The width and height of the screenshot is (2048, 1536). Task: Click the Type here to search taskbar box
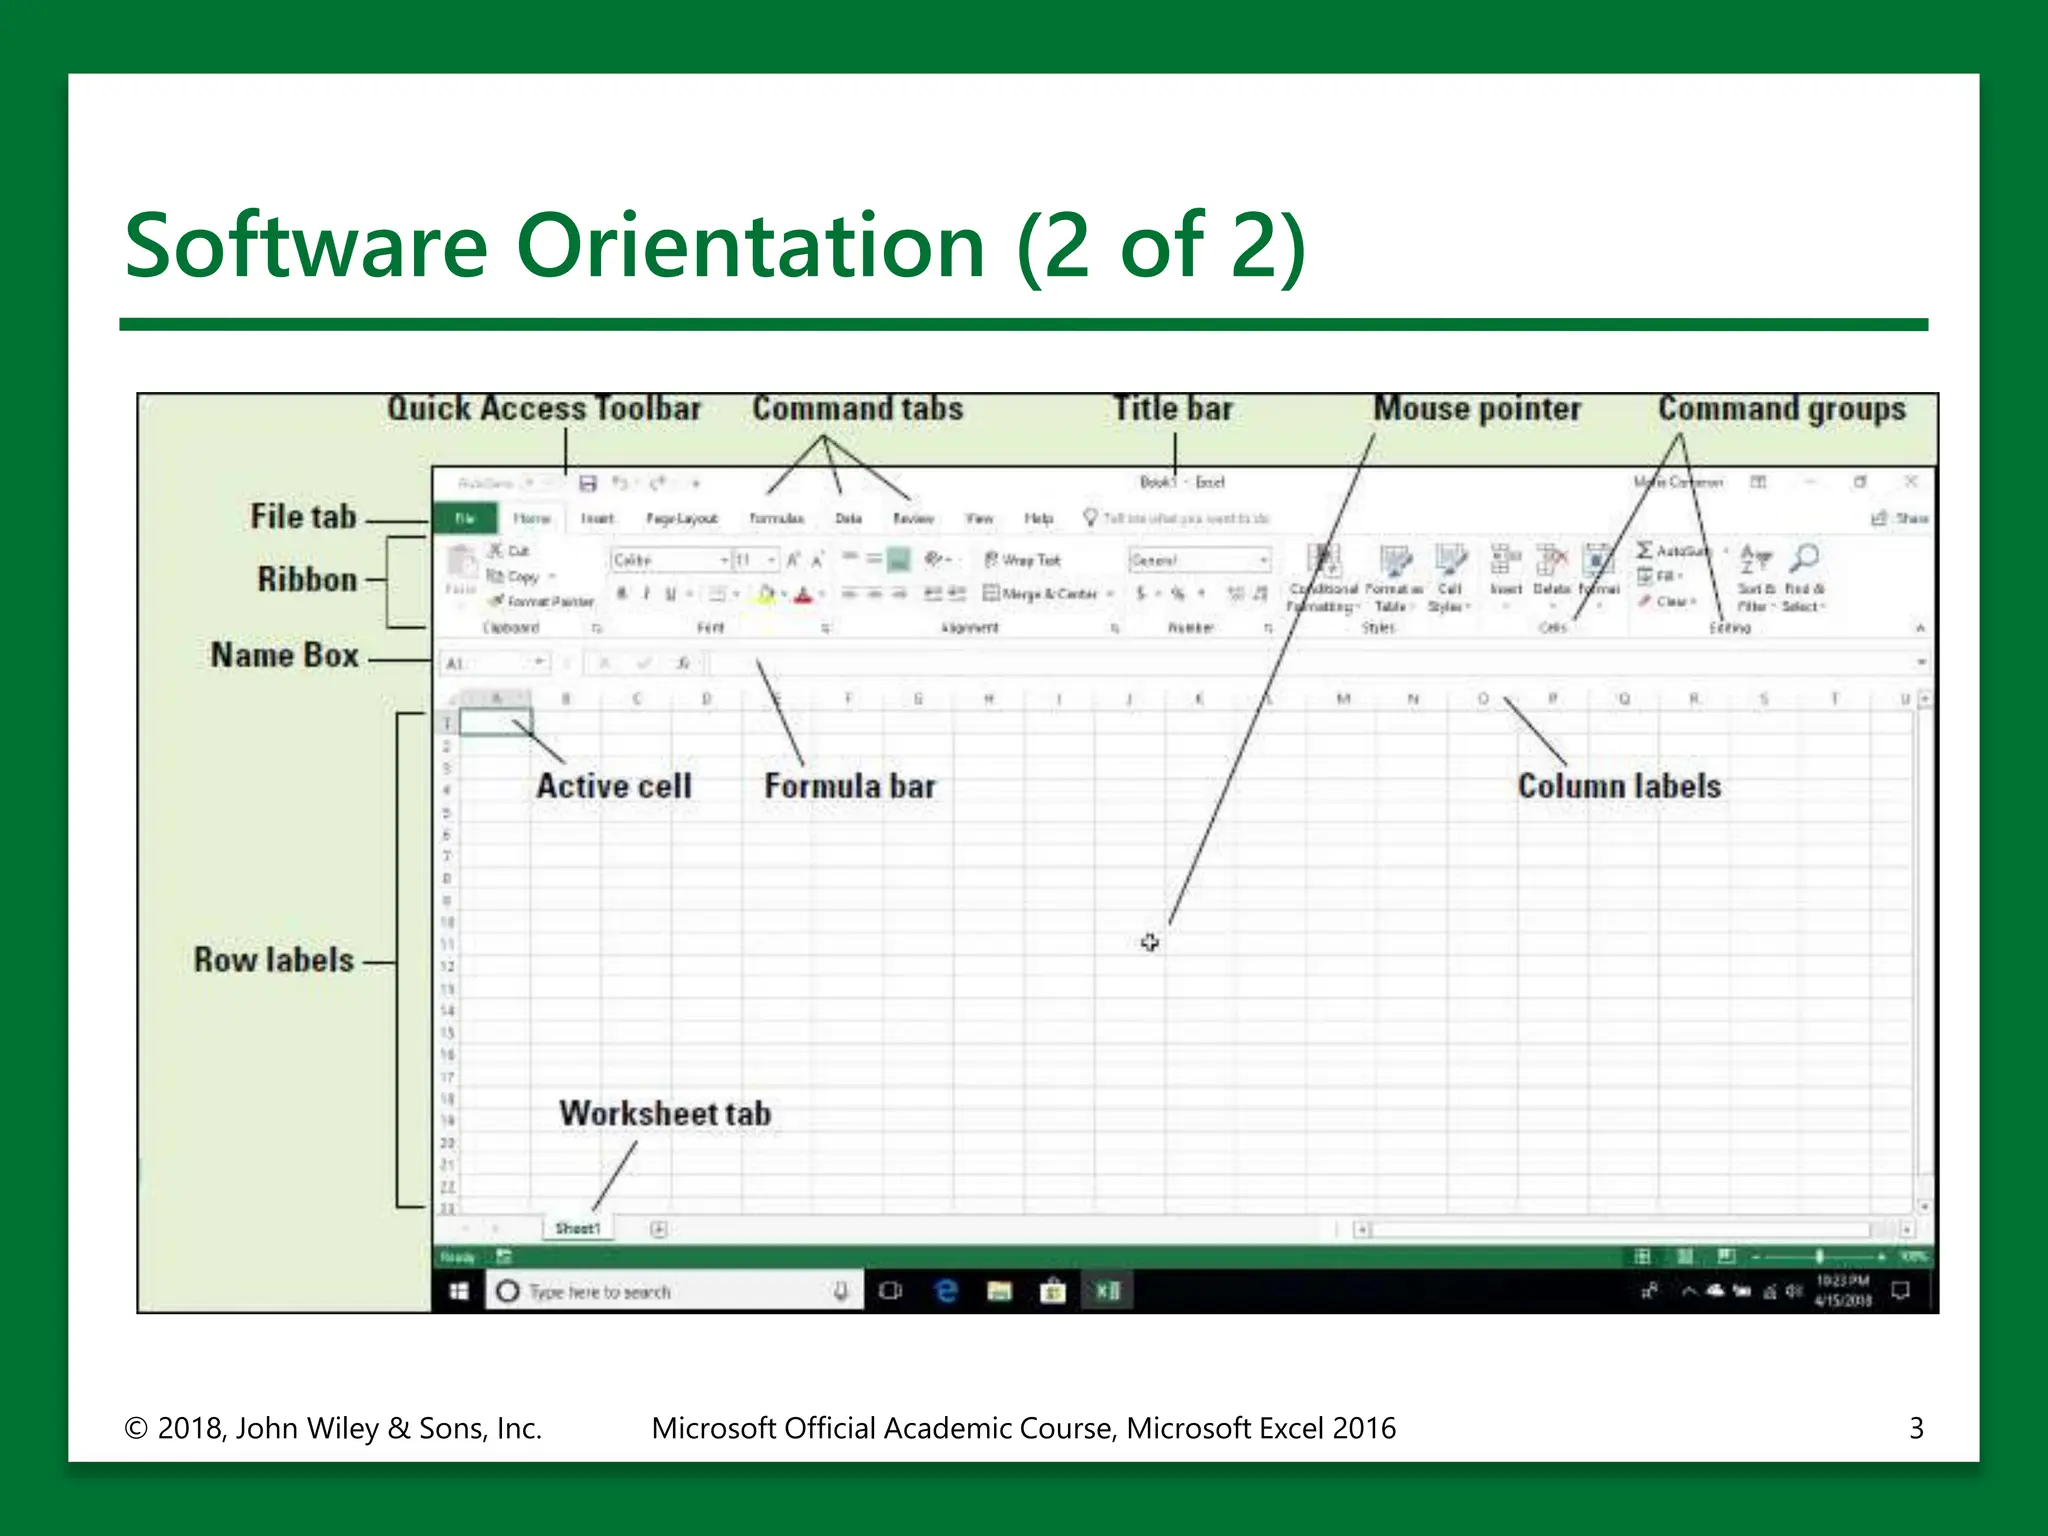point(673,1291)
